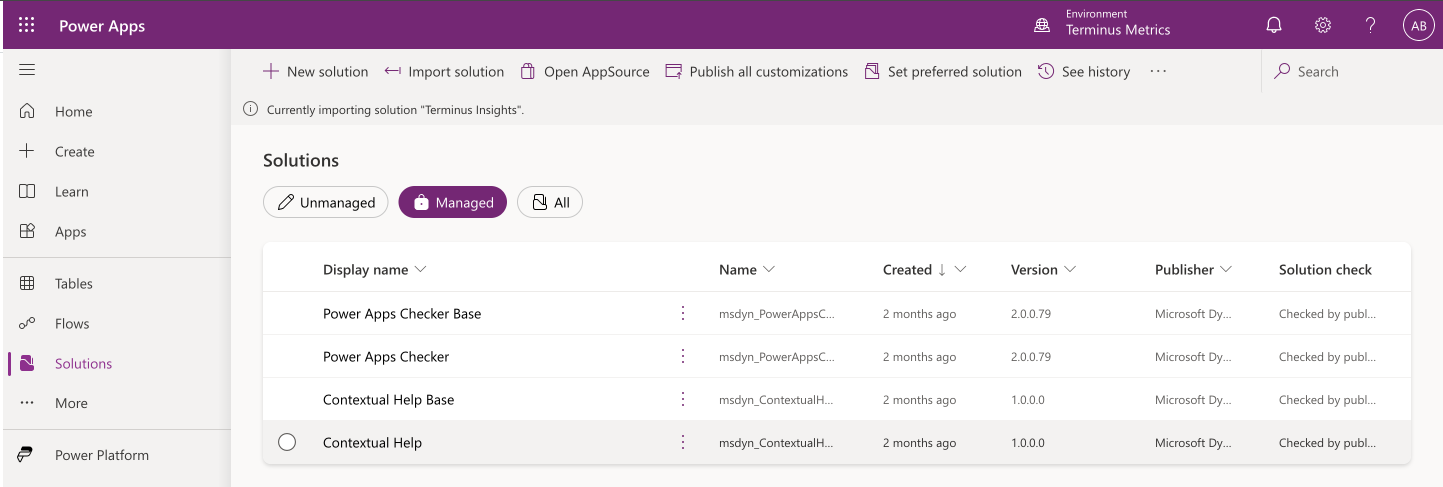Click Set preferred solution

[942, 72]
